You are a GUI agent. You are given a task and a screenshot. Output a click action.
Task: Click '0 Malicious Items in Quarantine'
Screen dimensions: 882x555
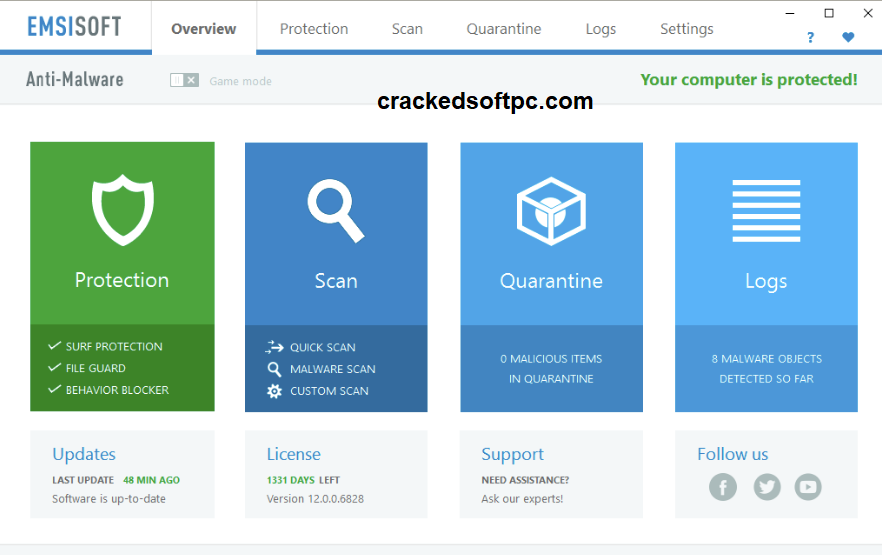tap(551, 369)
